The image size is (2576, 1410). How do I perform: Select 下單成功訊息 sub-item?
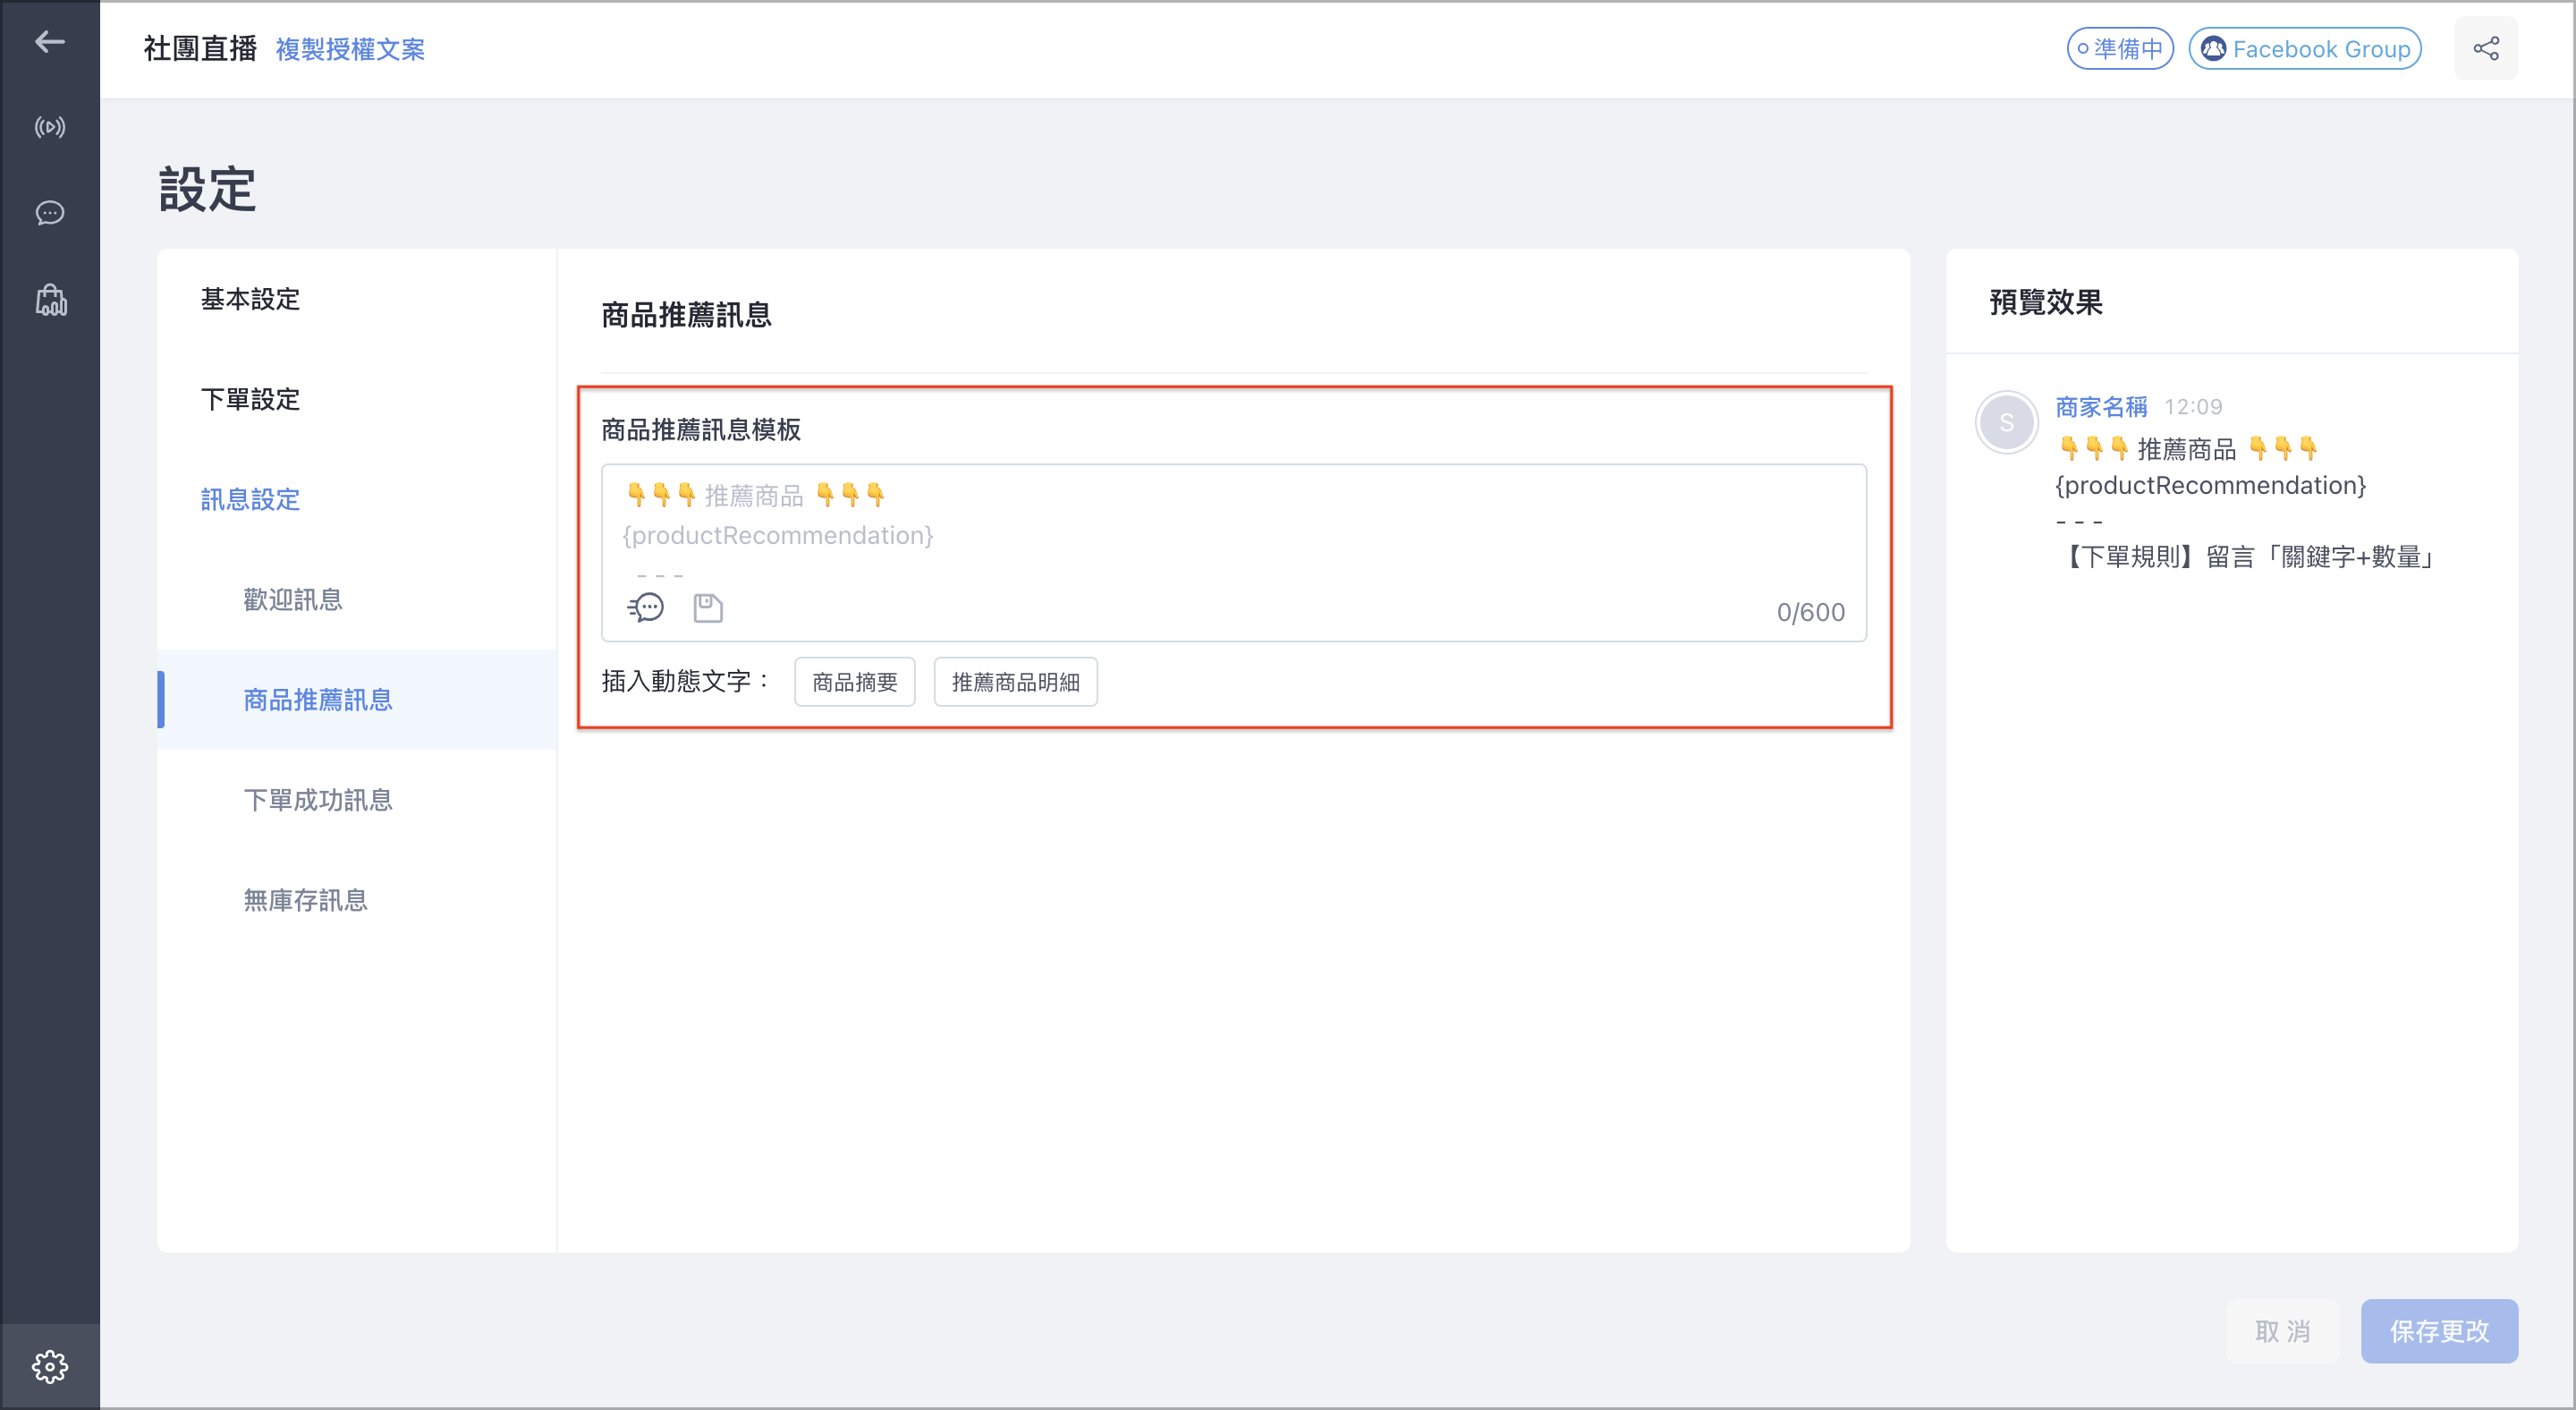tap(318, 799)
